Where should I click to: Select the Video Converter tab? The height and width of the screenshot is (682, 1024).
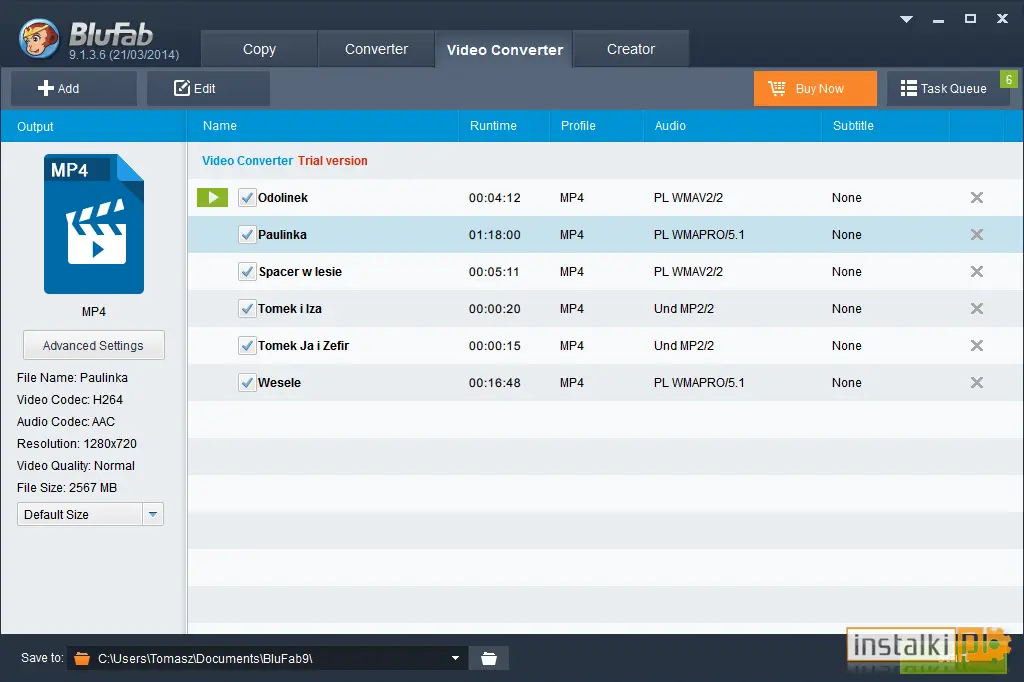pyautogui.click(x=504, y=50)
